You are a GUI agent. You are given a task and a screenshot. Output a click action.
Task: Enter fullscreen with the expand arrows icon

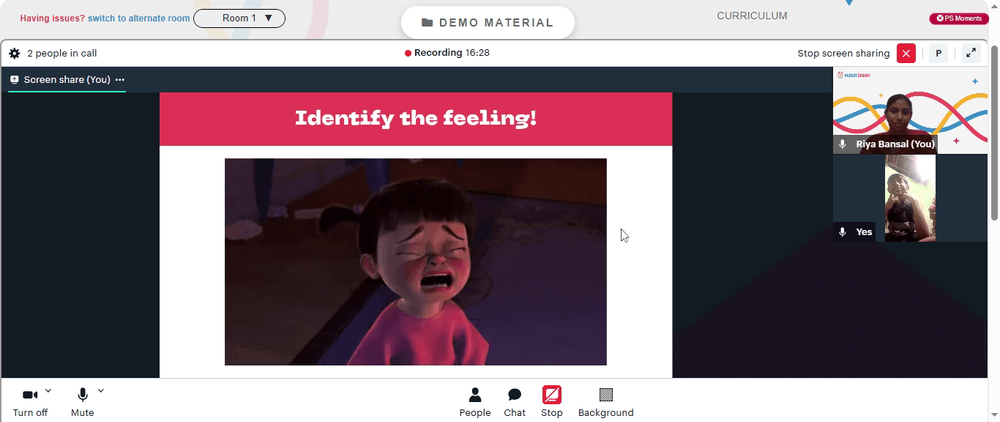pos(971,54)
